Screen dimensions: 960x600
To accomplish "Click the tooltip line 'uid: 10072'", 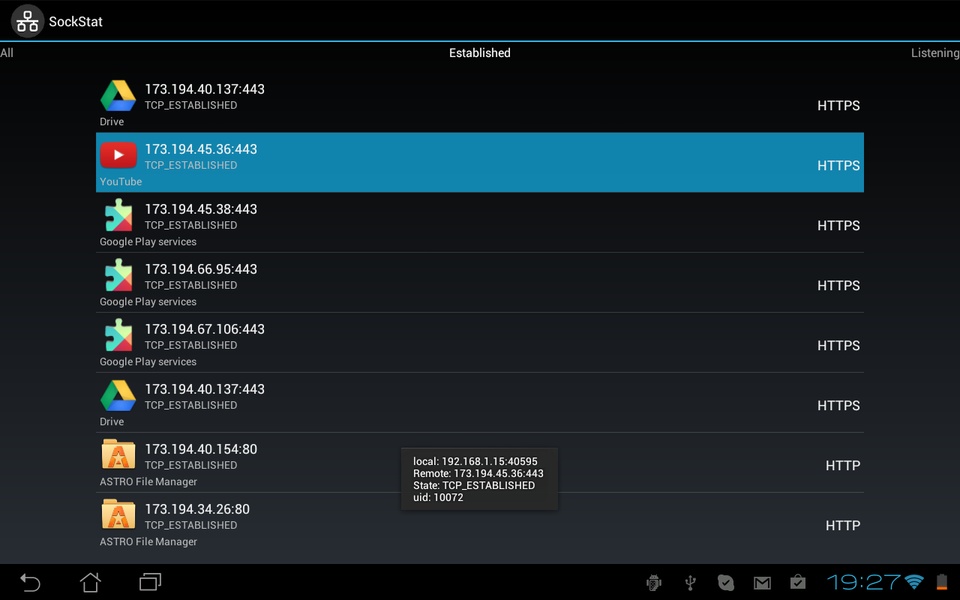I will (x=438, y=498).
